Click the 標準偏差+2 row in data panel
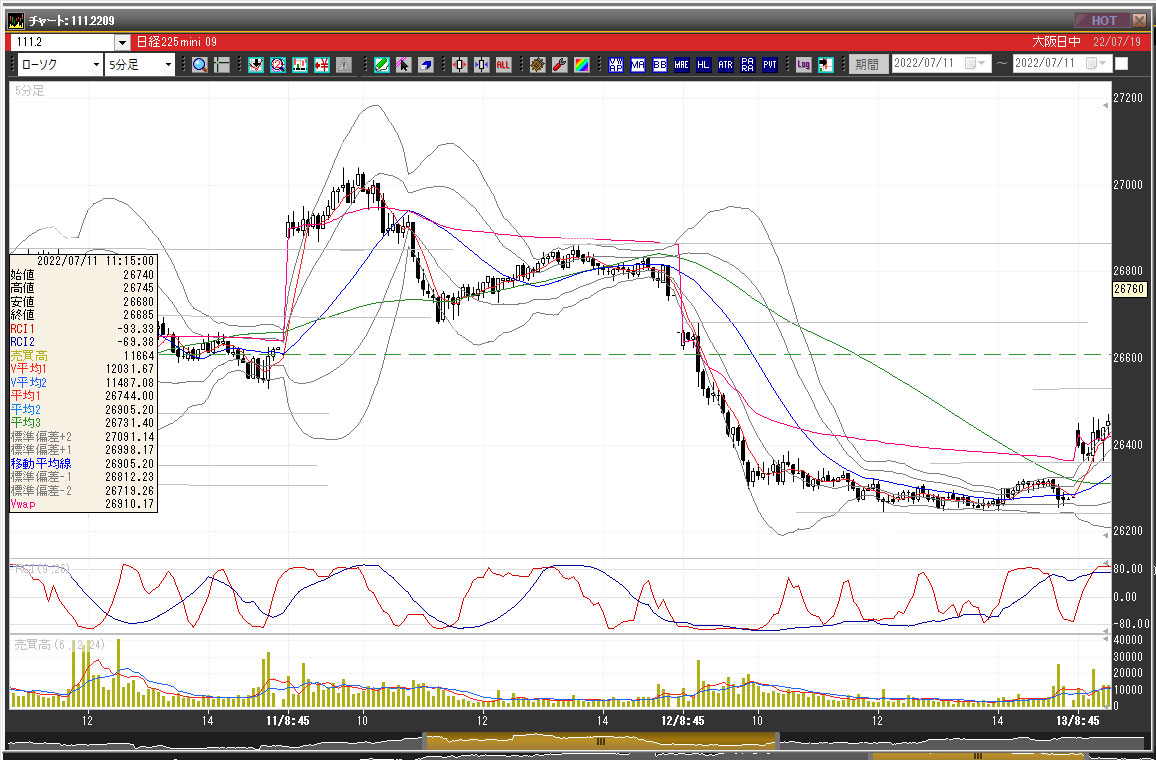The image size is (1156, 760). (83, 436)
